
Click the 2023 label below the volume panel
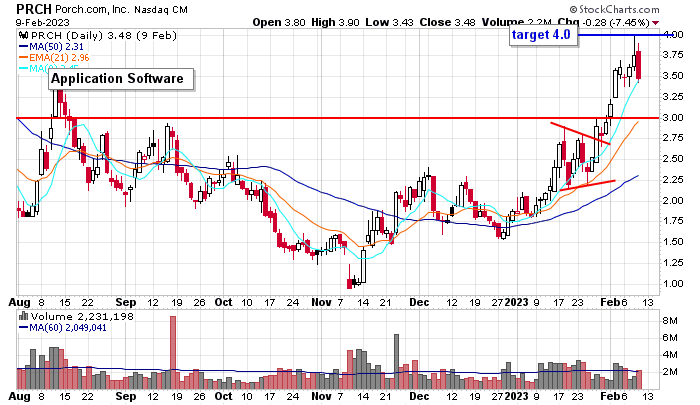(x=517, y=396)
